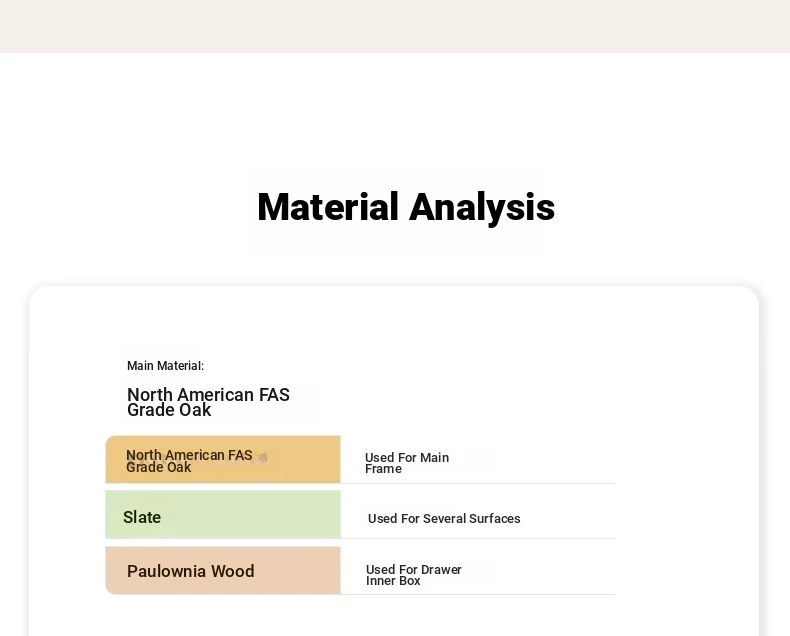Image resolution: width=790 pixels, height=636 pixels.
Task: Click 'Inner Box' in the Paulownia description
Action: (x=393, y=581)
